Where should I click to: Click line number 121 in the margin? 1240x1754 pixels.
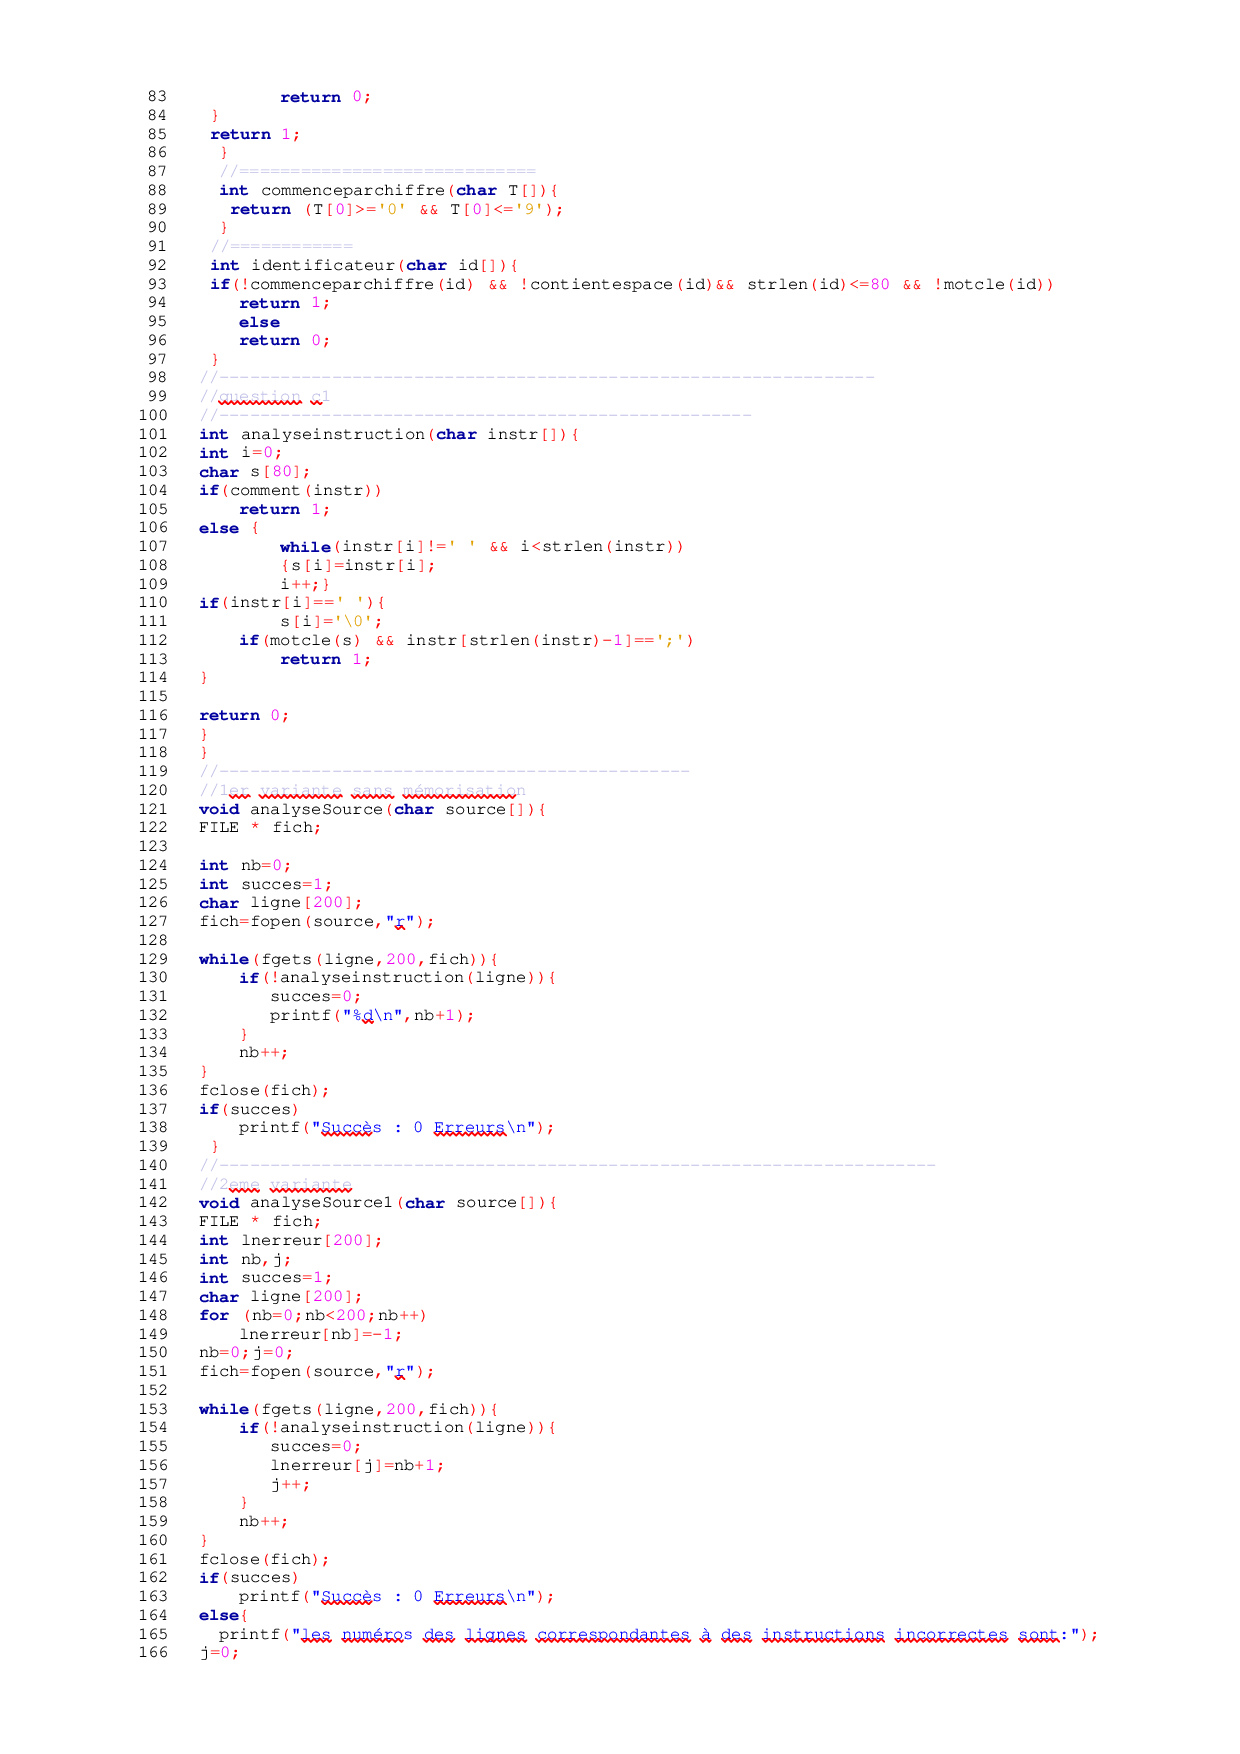pyautogui.click(x=156, y=809)
